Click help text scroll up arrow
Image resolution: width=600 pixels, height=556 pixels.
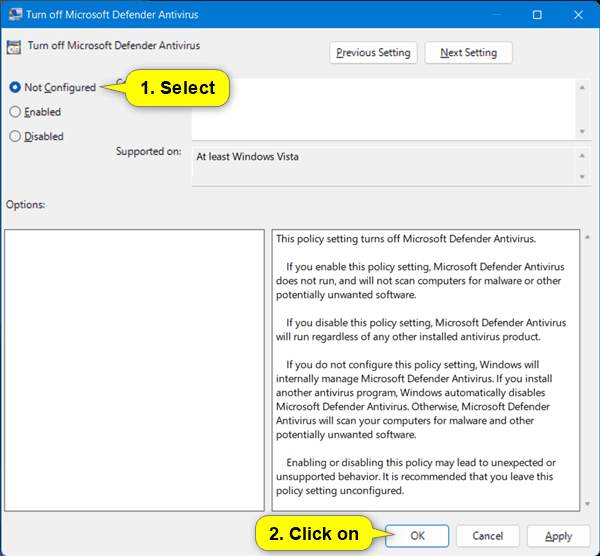coord(587,237)
